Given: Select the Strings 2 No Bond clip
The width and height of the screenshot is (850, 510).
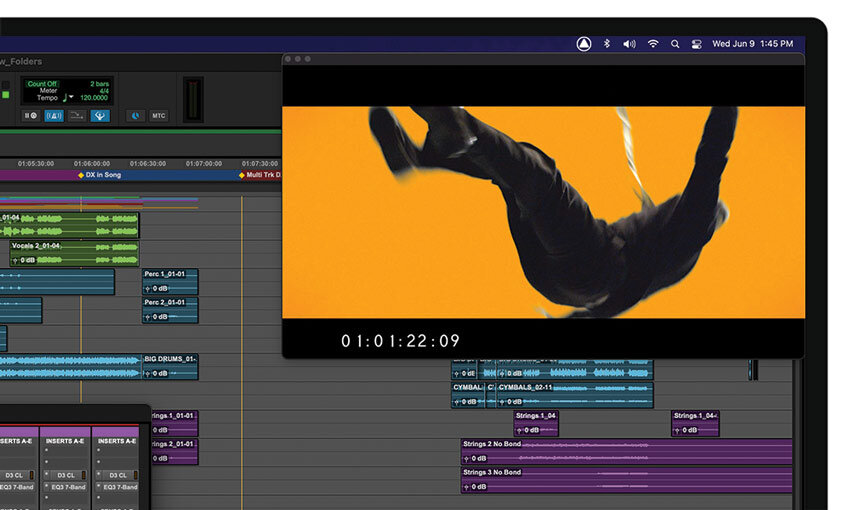Looking at the screenshot, I should pos(626,451).
